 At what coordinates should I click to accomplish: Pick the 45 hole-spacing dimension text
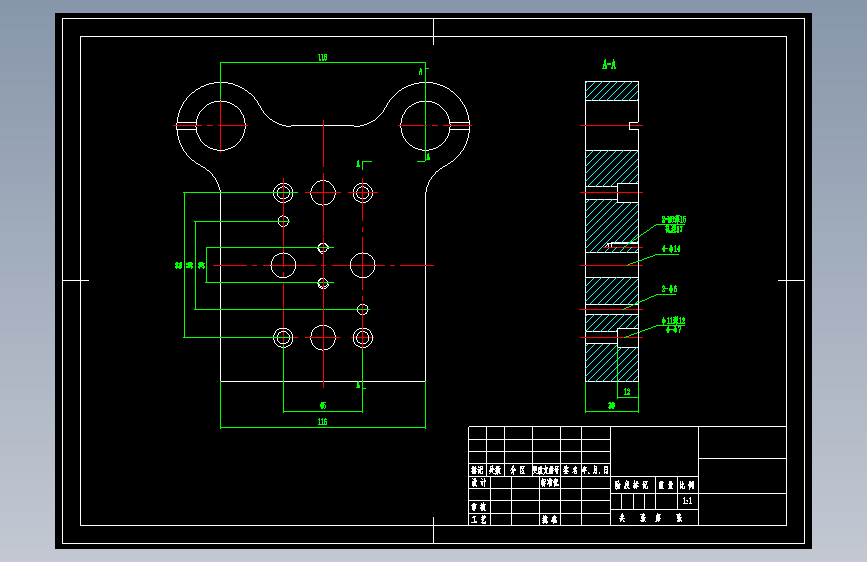click(323, 405)
